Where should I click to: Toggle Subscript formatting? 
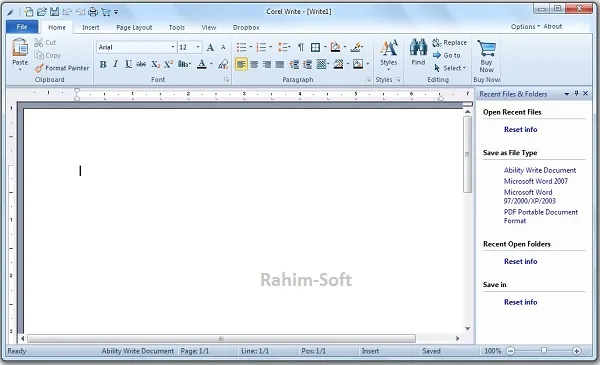click(155, 64)
